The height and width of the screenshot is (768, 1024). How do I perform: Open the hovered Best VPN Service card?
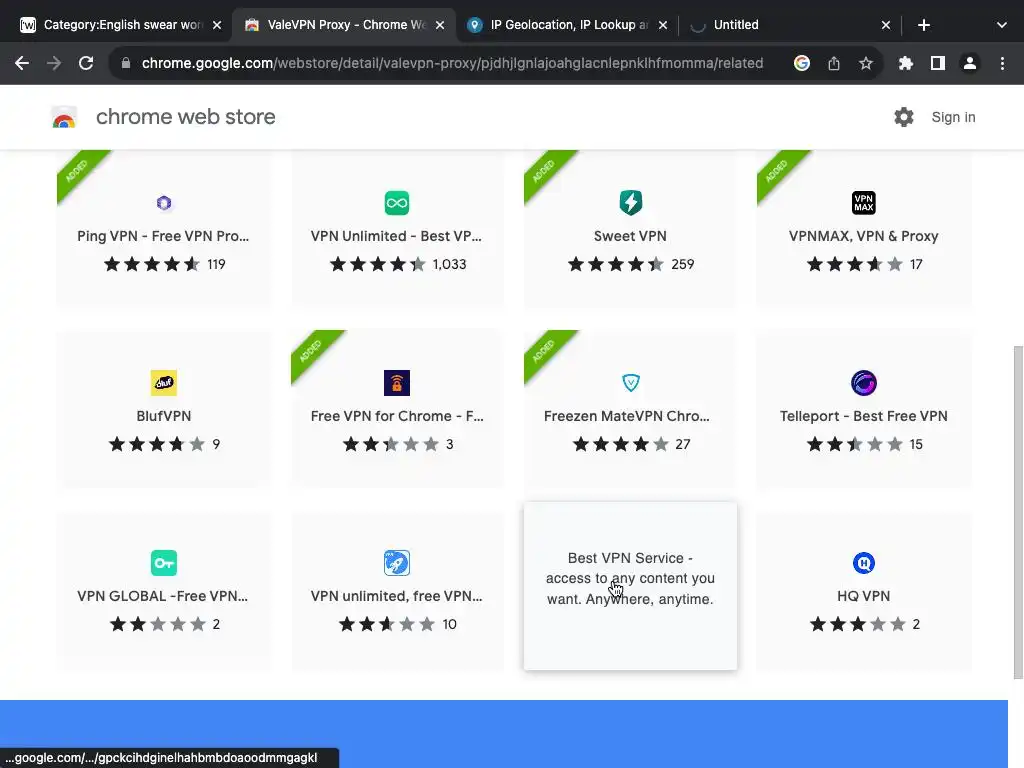point(630,586)
